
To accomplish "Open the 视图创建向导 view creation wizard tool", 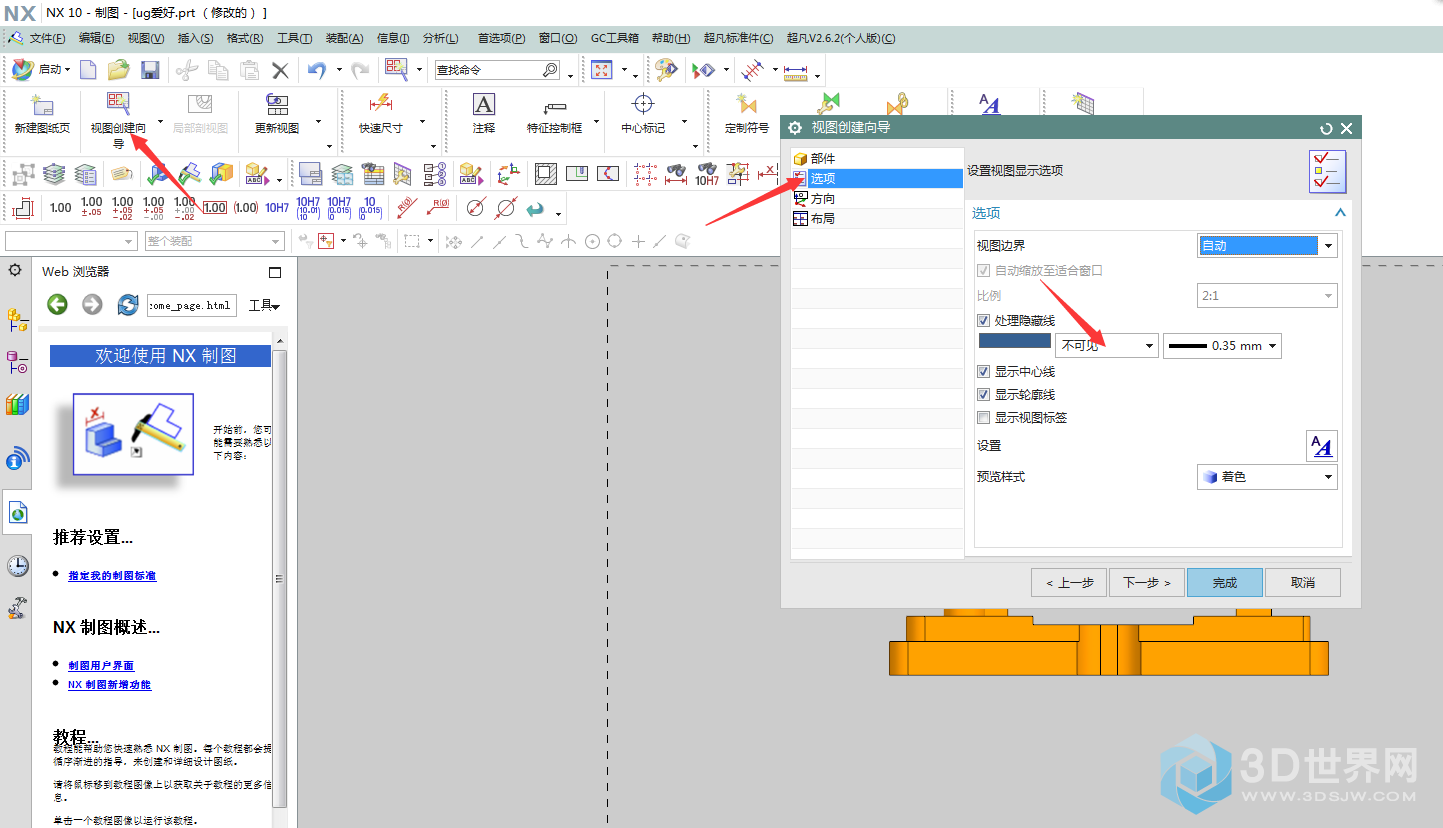I will (x=118, y=120).
